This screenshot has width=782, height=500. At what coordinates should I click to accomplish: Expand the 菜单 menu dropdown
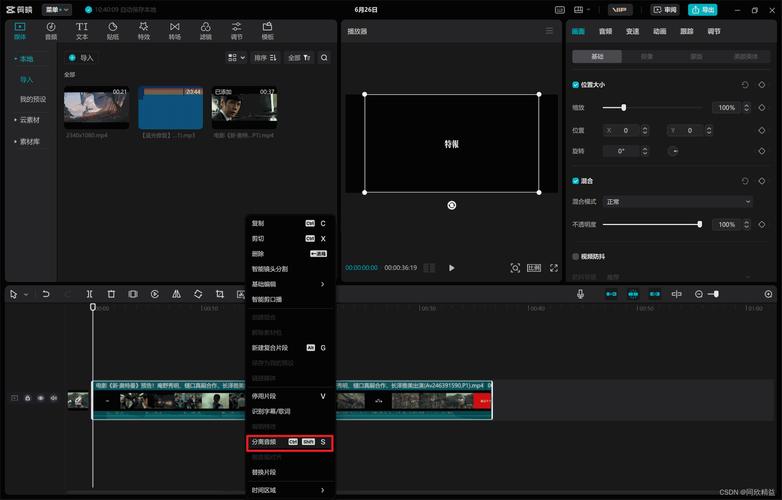click(x=57, y=9)
